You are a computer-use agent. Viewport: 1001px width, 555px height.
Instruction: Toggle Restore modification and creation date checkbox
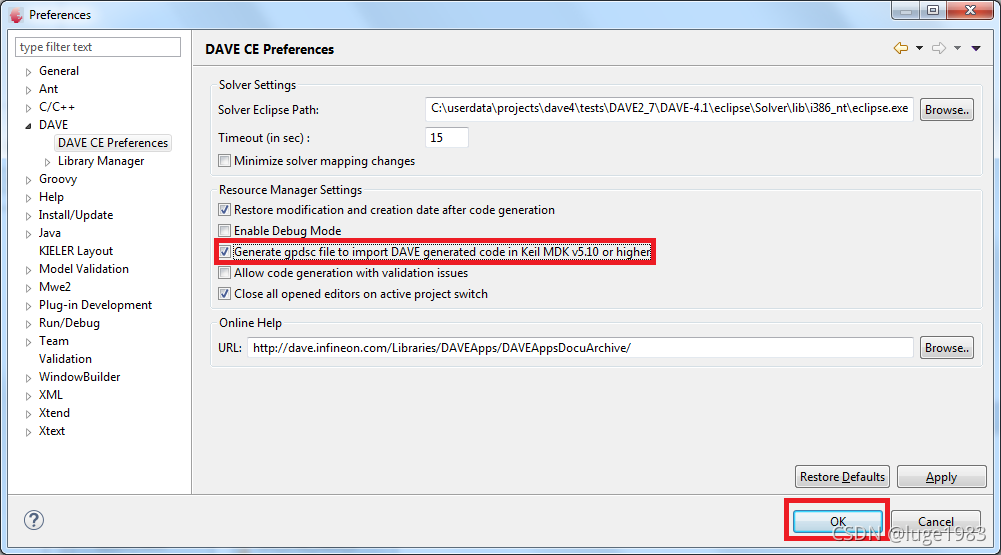point(224,209)
